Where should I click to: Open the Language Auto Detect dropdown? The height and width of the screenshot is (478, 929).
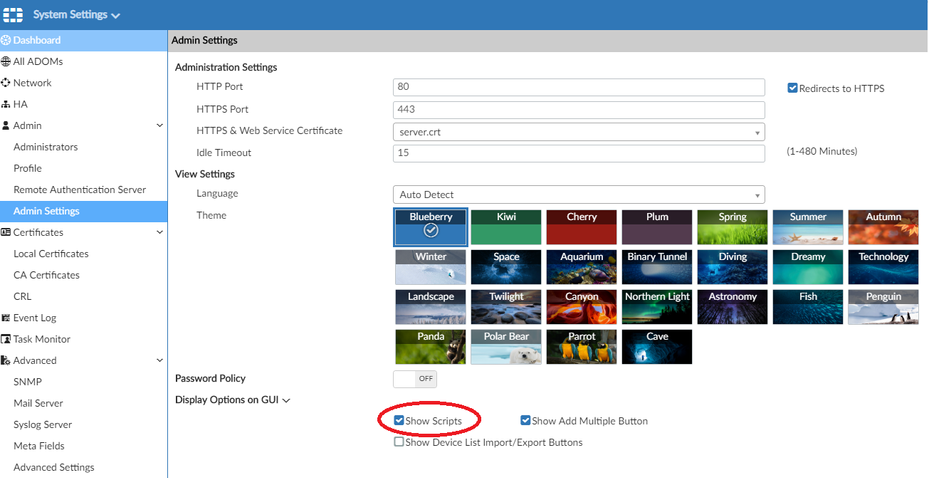coord(579,194)
